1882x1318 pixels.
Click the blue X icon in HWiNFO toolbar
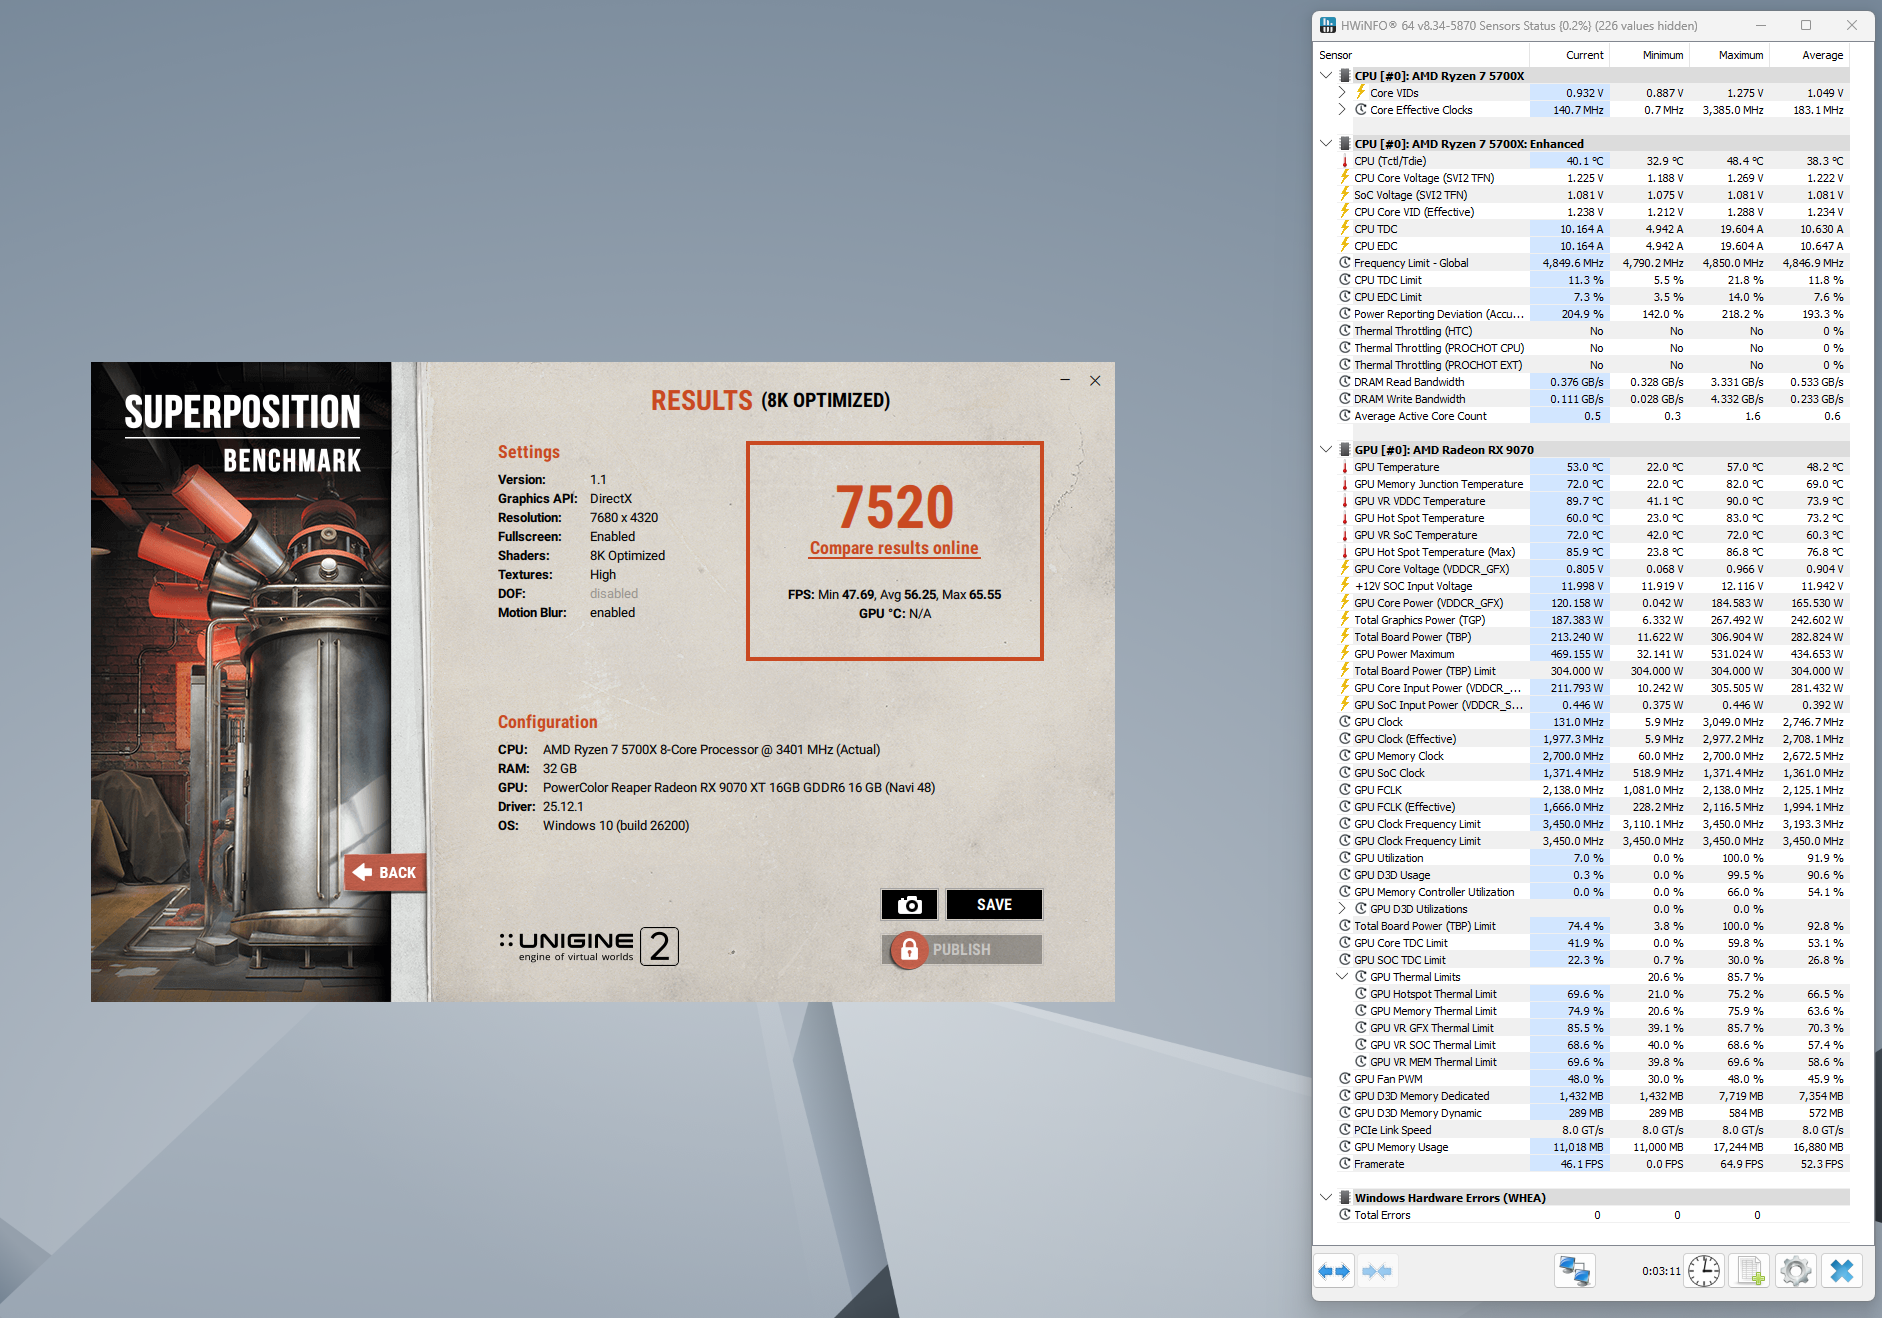tap(1842, 1271)
